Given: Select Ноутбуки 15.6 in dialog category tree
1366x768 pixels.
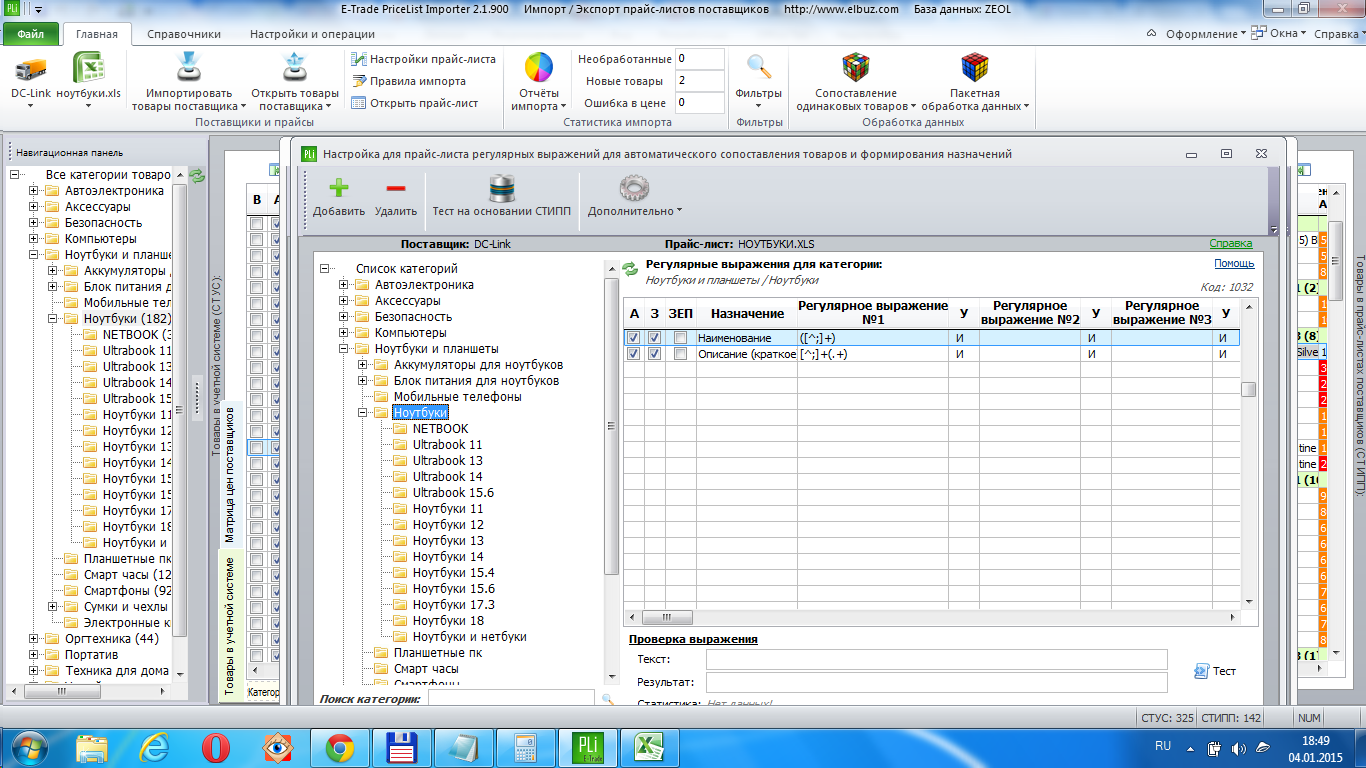Looking at the screenshot, I should pos(453,589).
